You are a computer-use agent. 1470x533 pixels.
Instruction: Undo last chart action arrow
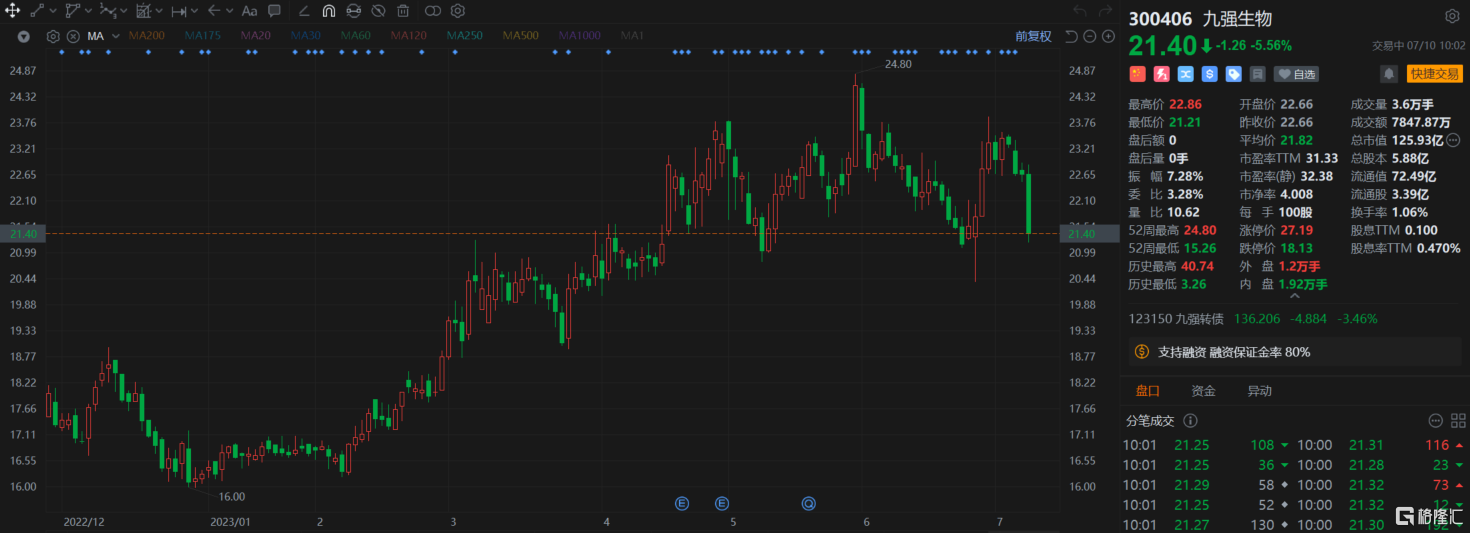coord(1079,11)
